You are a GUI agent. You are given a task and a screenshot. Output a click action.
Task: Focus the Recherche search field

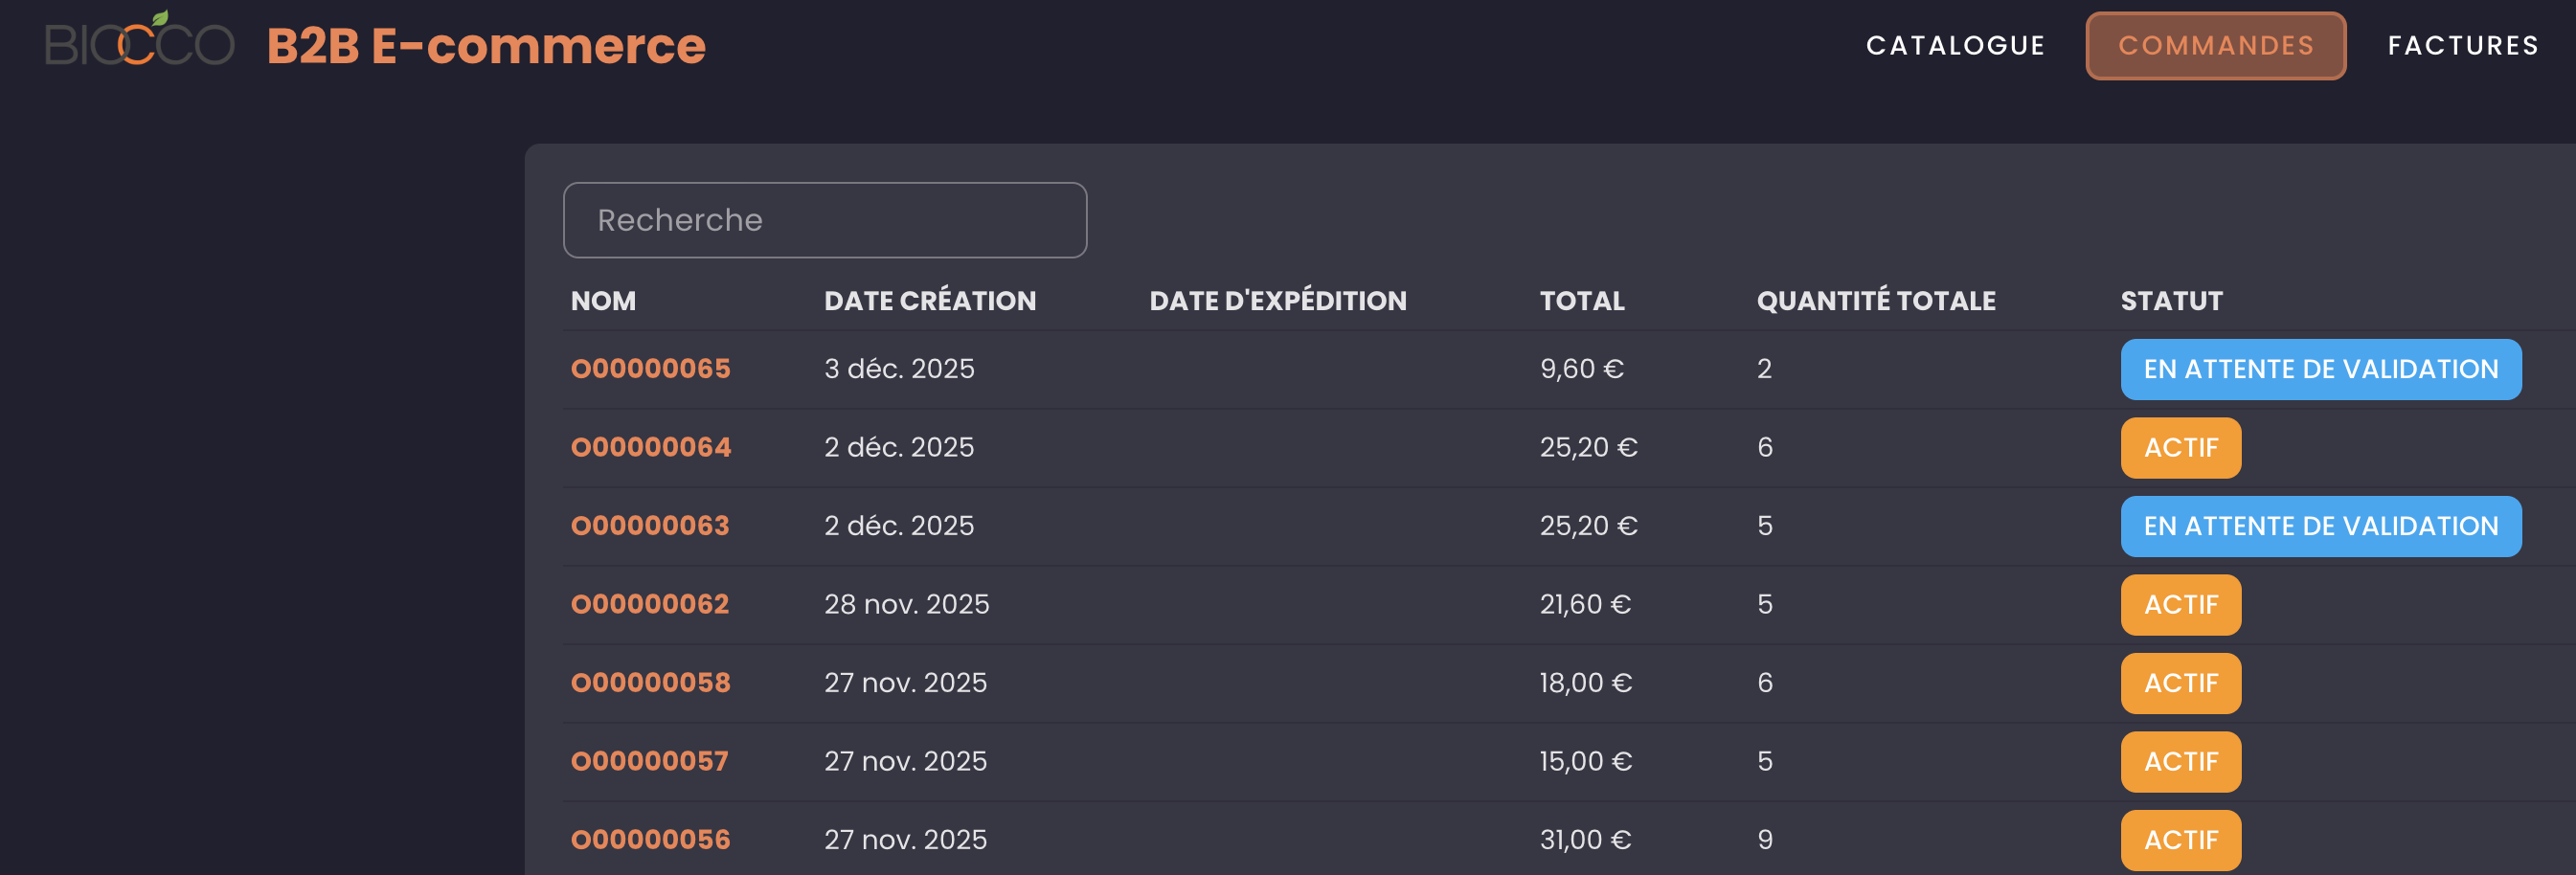click(x=824, y=220)
